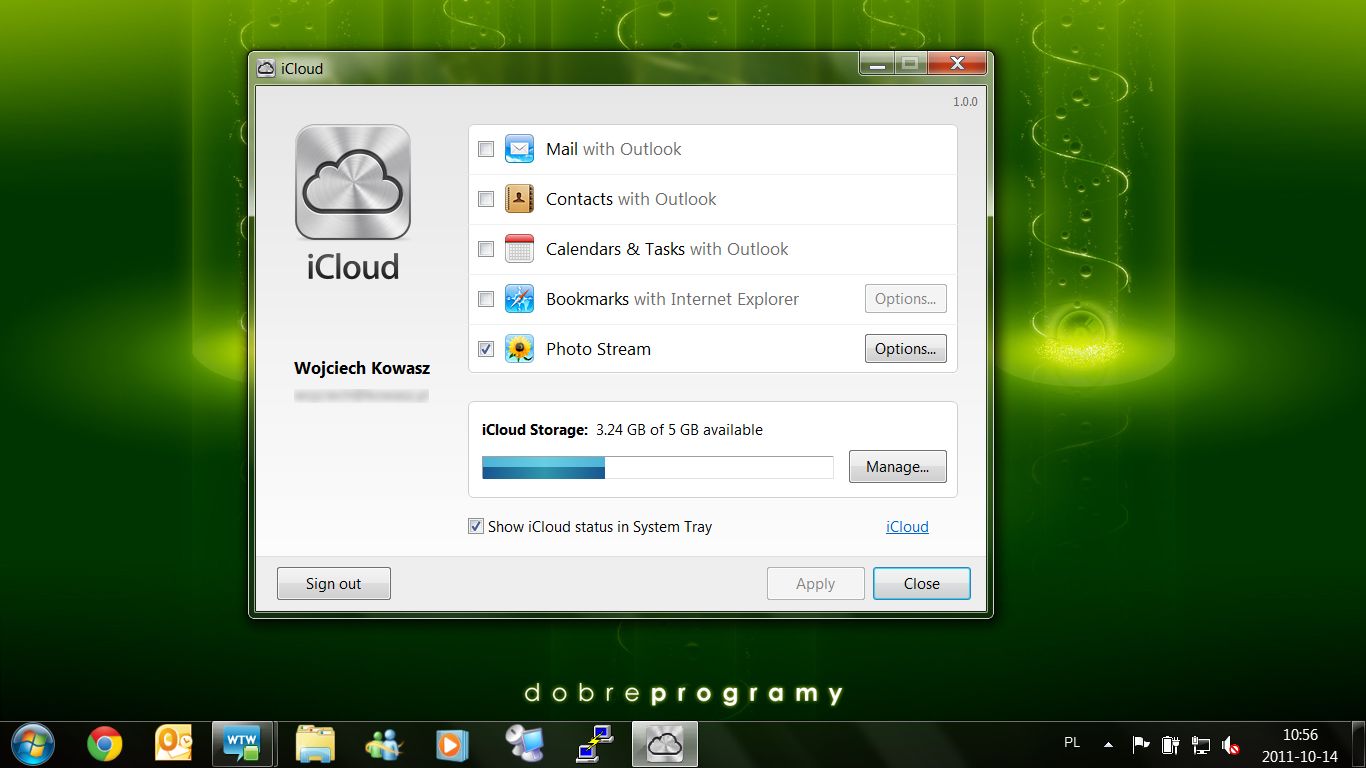Click the 1.0.0 version number
Screen dimensions: 1366x768
[965, 102]
